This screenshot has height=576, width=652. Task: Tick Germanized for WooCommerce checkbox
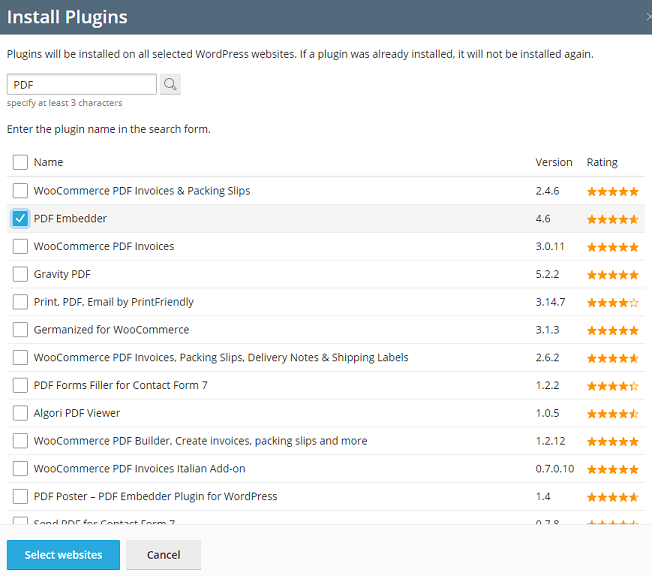click(x=20, y=330)
